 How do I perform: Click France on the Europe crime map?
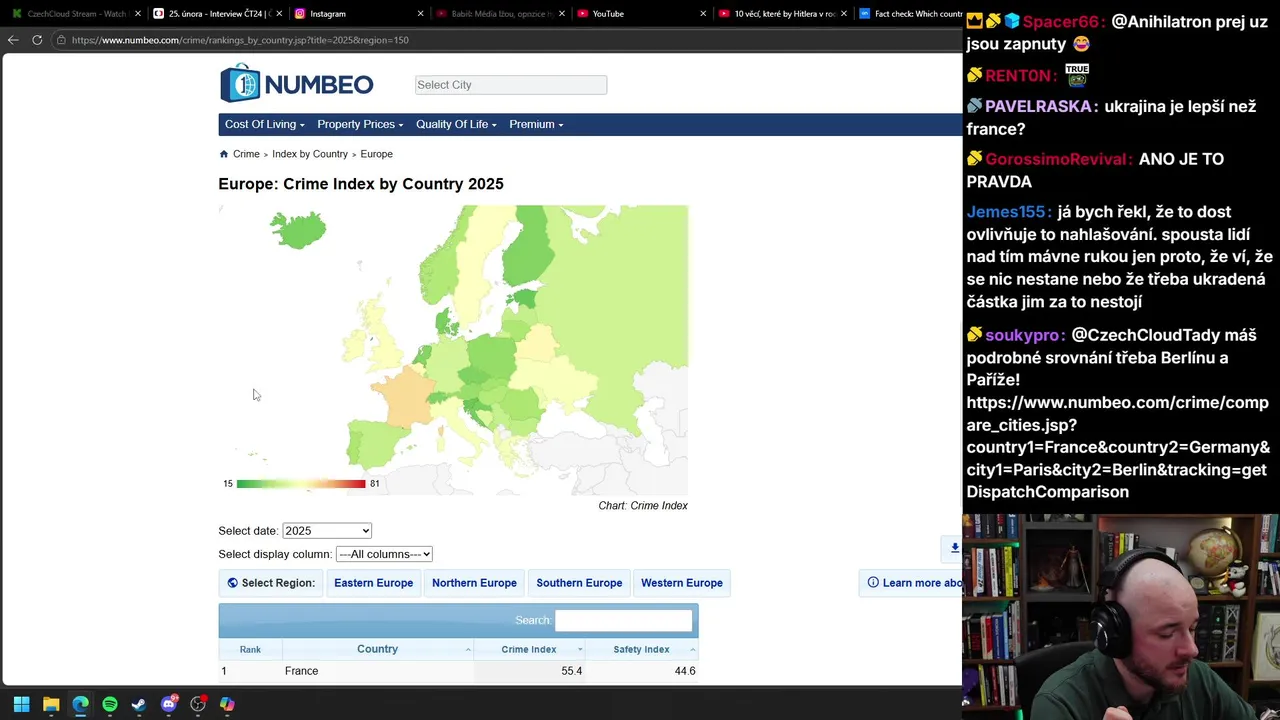(x=405, y=395)
